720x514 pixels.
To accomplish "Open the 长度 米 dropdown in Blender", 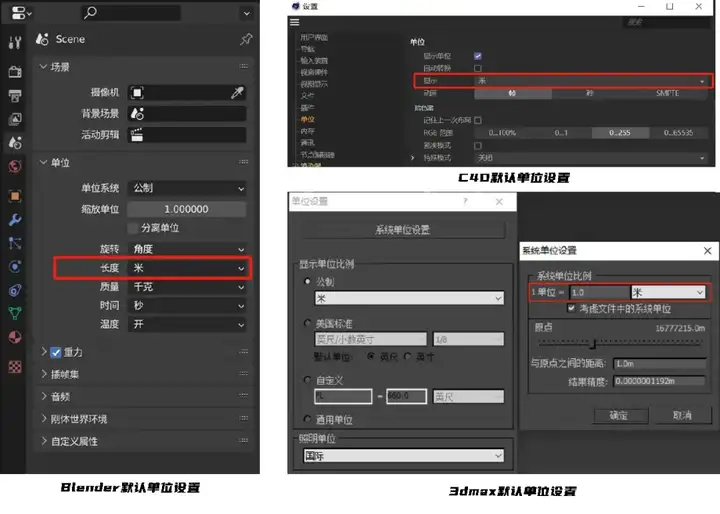I will [187, 268].
